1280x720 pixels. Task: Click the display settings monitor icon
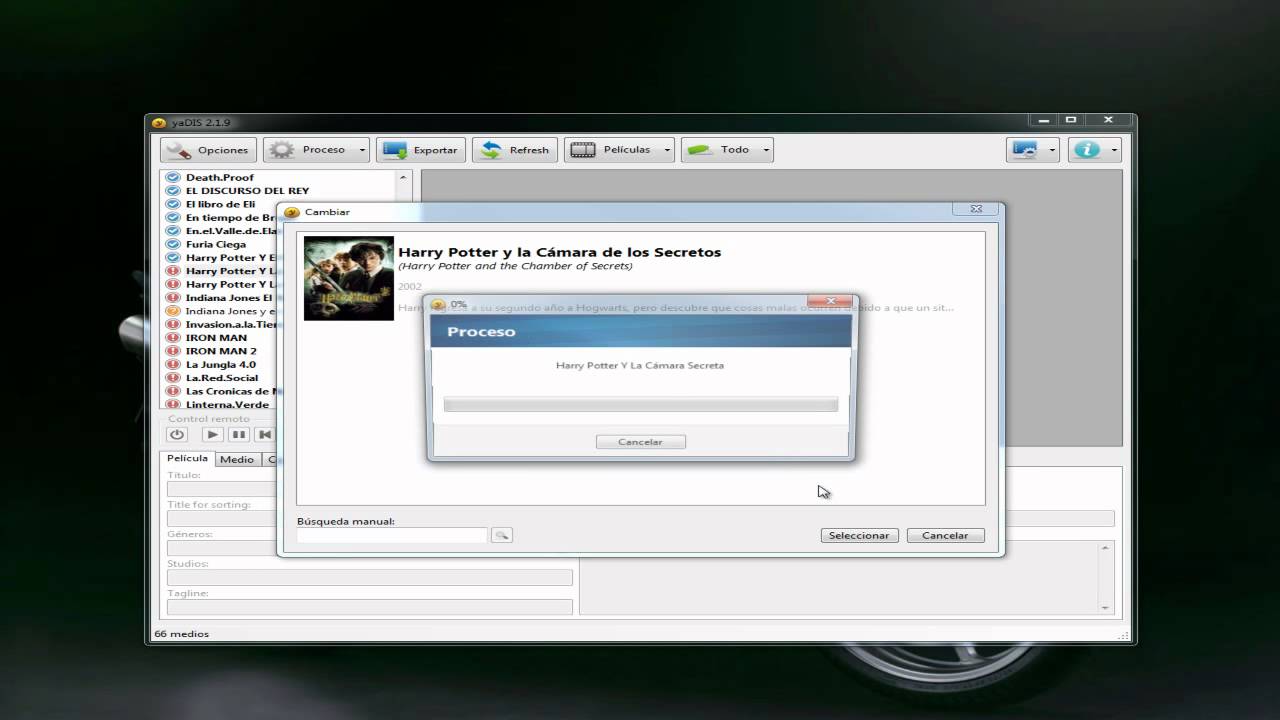pyautogui.click(x=1025, y=150)
